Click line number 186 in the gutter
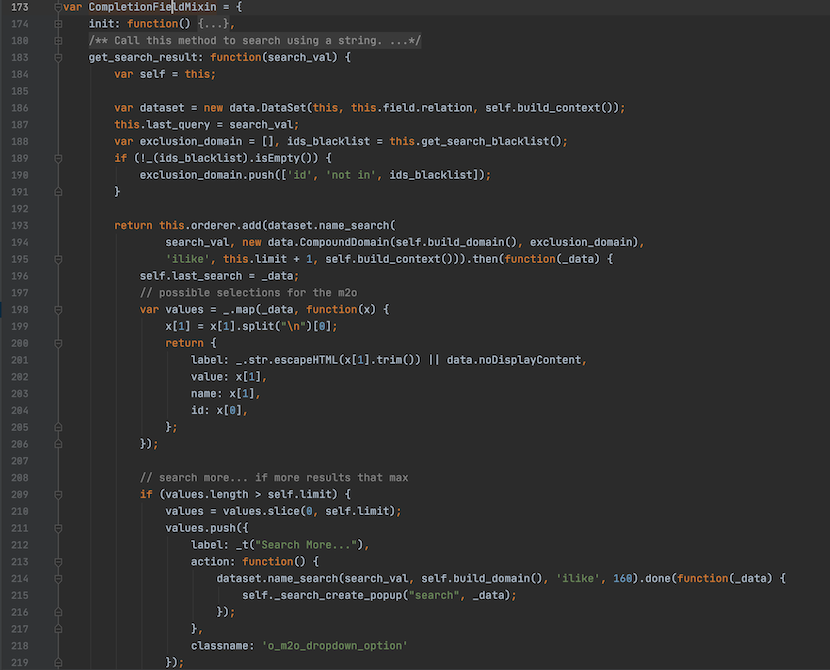The image size is (830, 670). pos(20,108)
